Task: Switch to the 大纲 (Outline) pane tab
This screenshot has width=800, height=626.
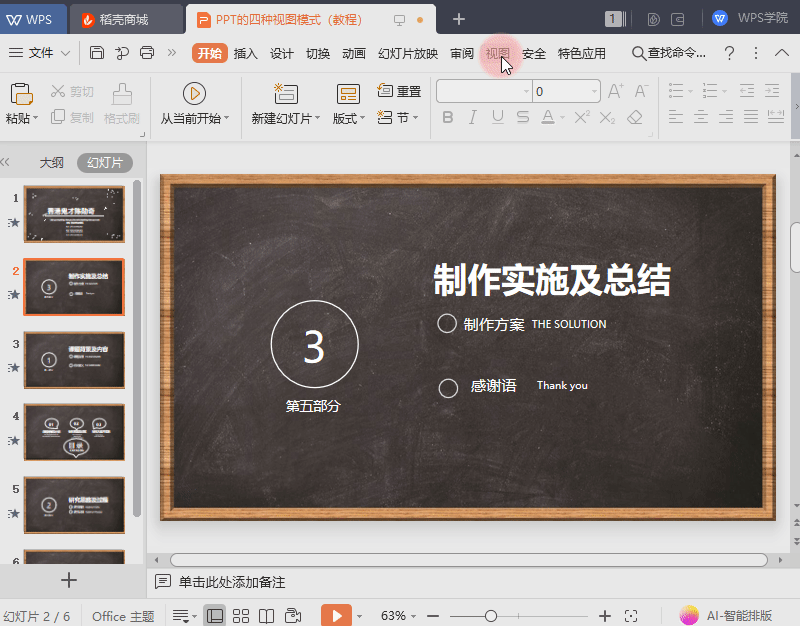Action: (52, 163)
